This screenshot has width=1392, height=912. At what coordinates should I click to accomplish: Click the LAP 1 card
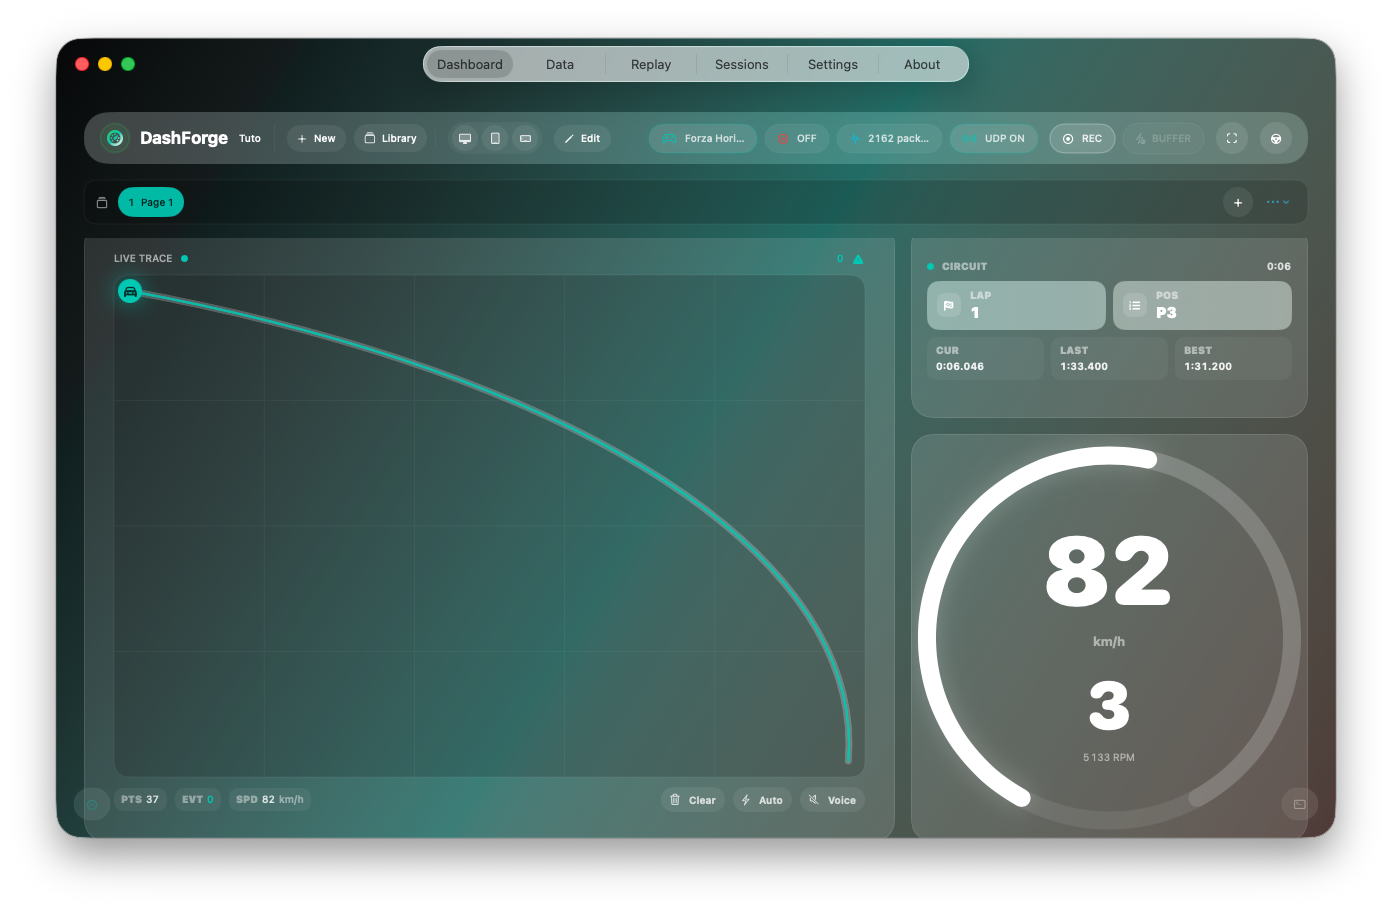tap(1016, 305)
